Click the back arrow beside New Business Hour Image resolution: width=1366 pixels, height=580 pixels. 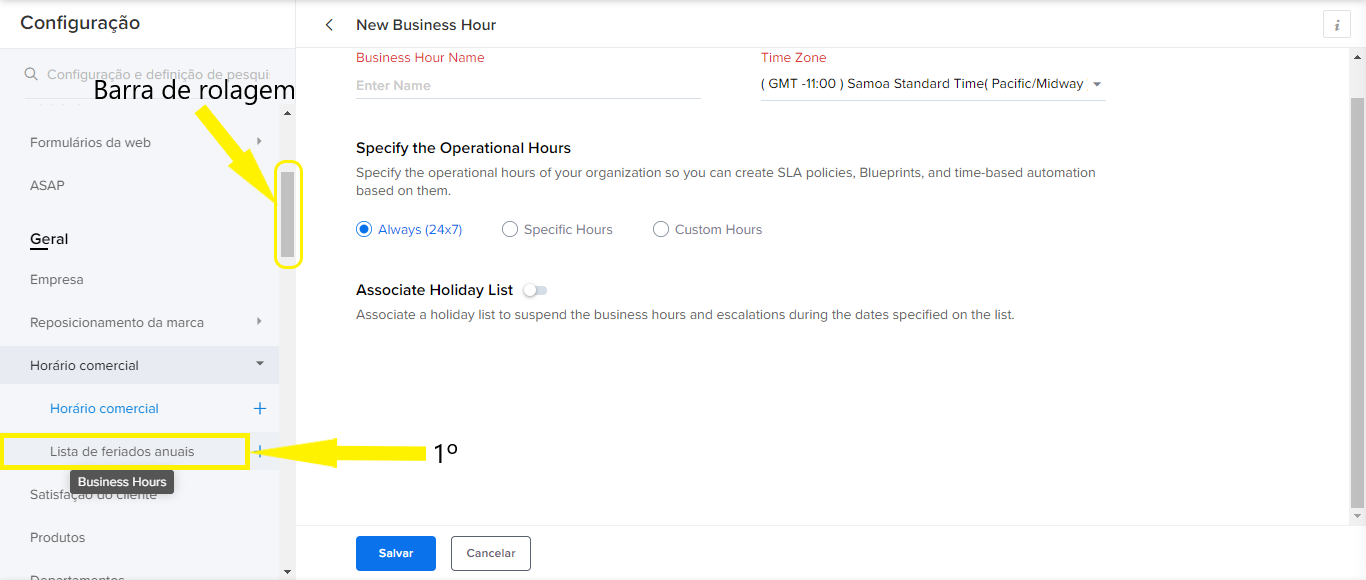329,25
